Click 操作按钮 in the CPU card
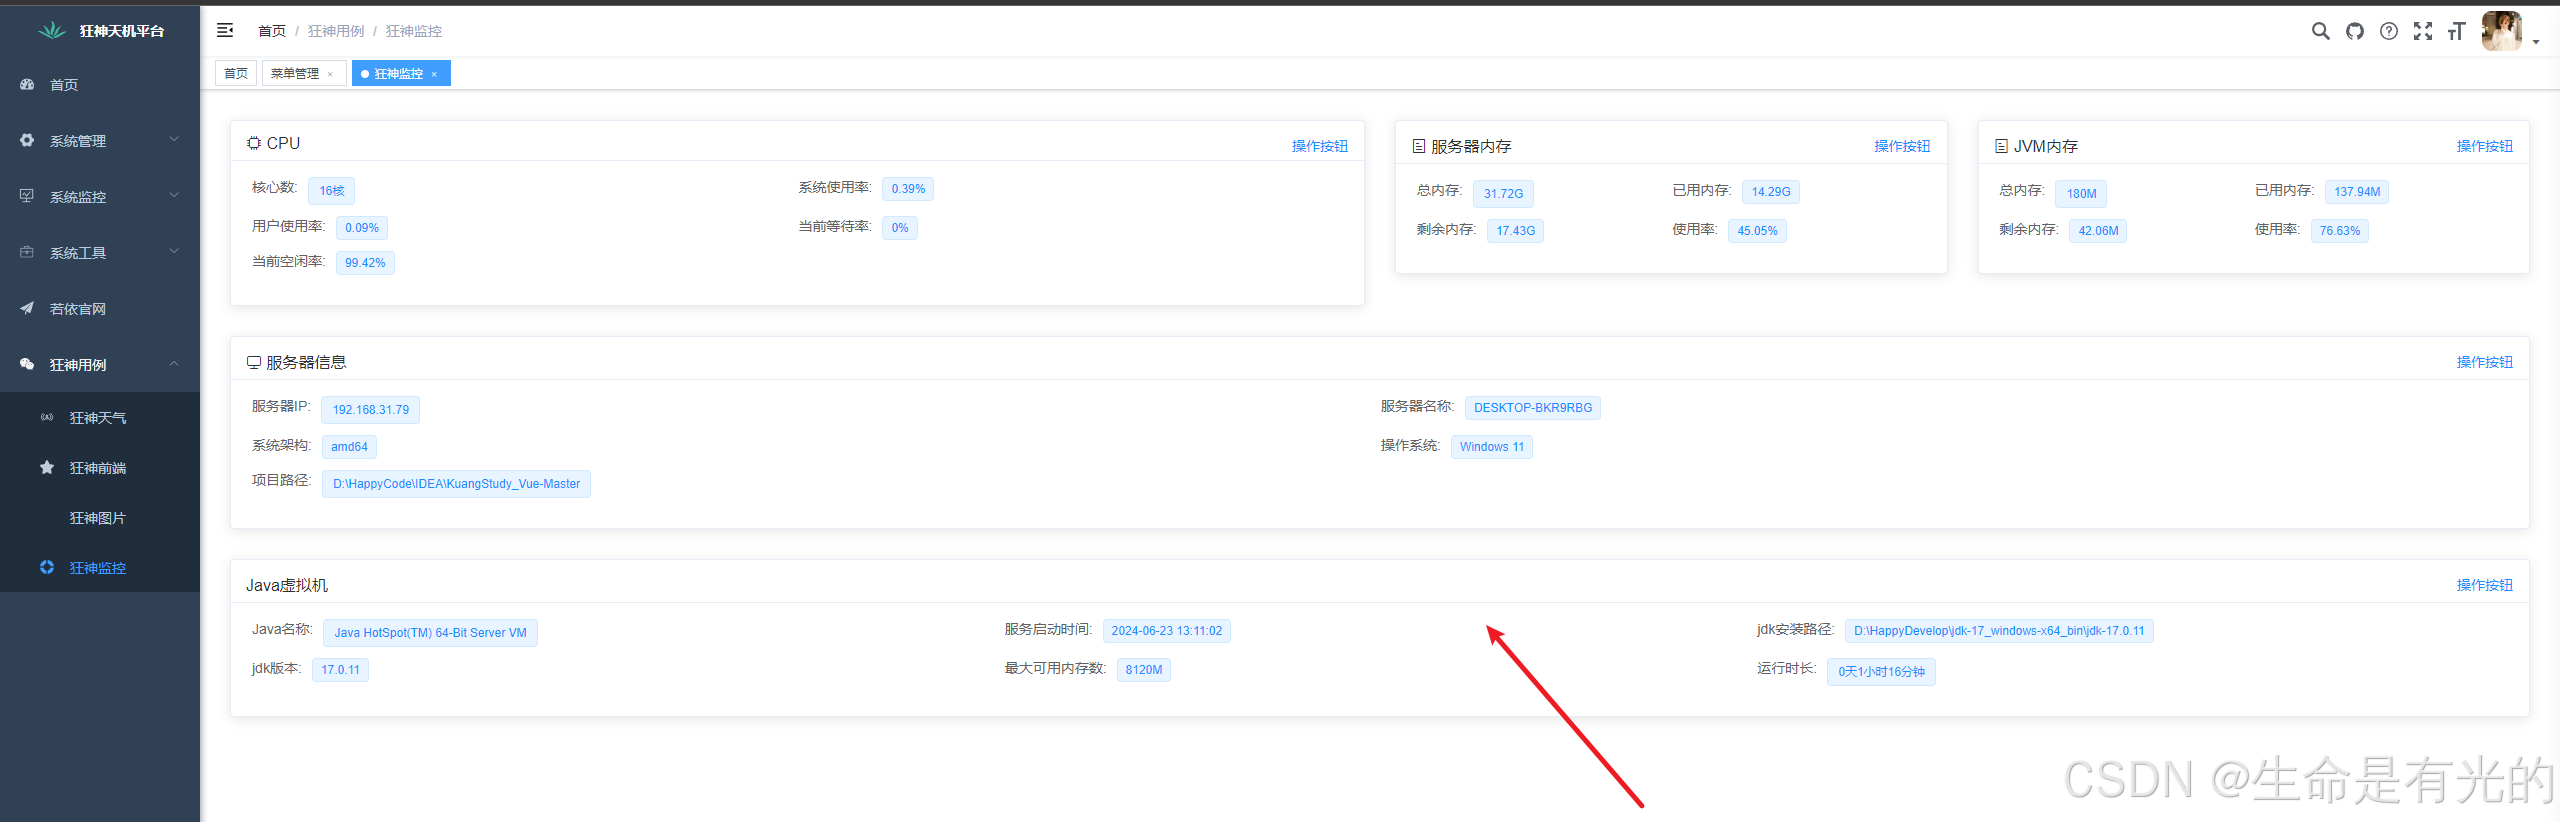This screenshot has width=2560, height=822. coord(1320,146)
